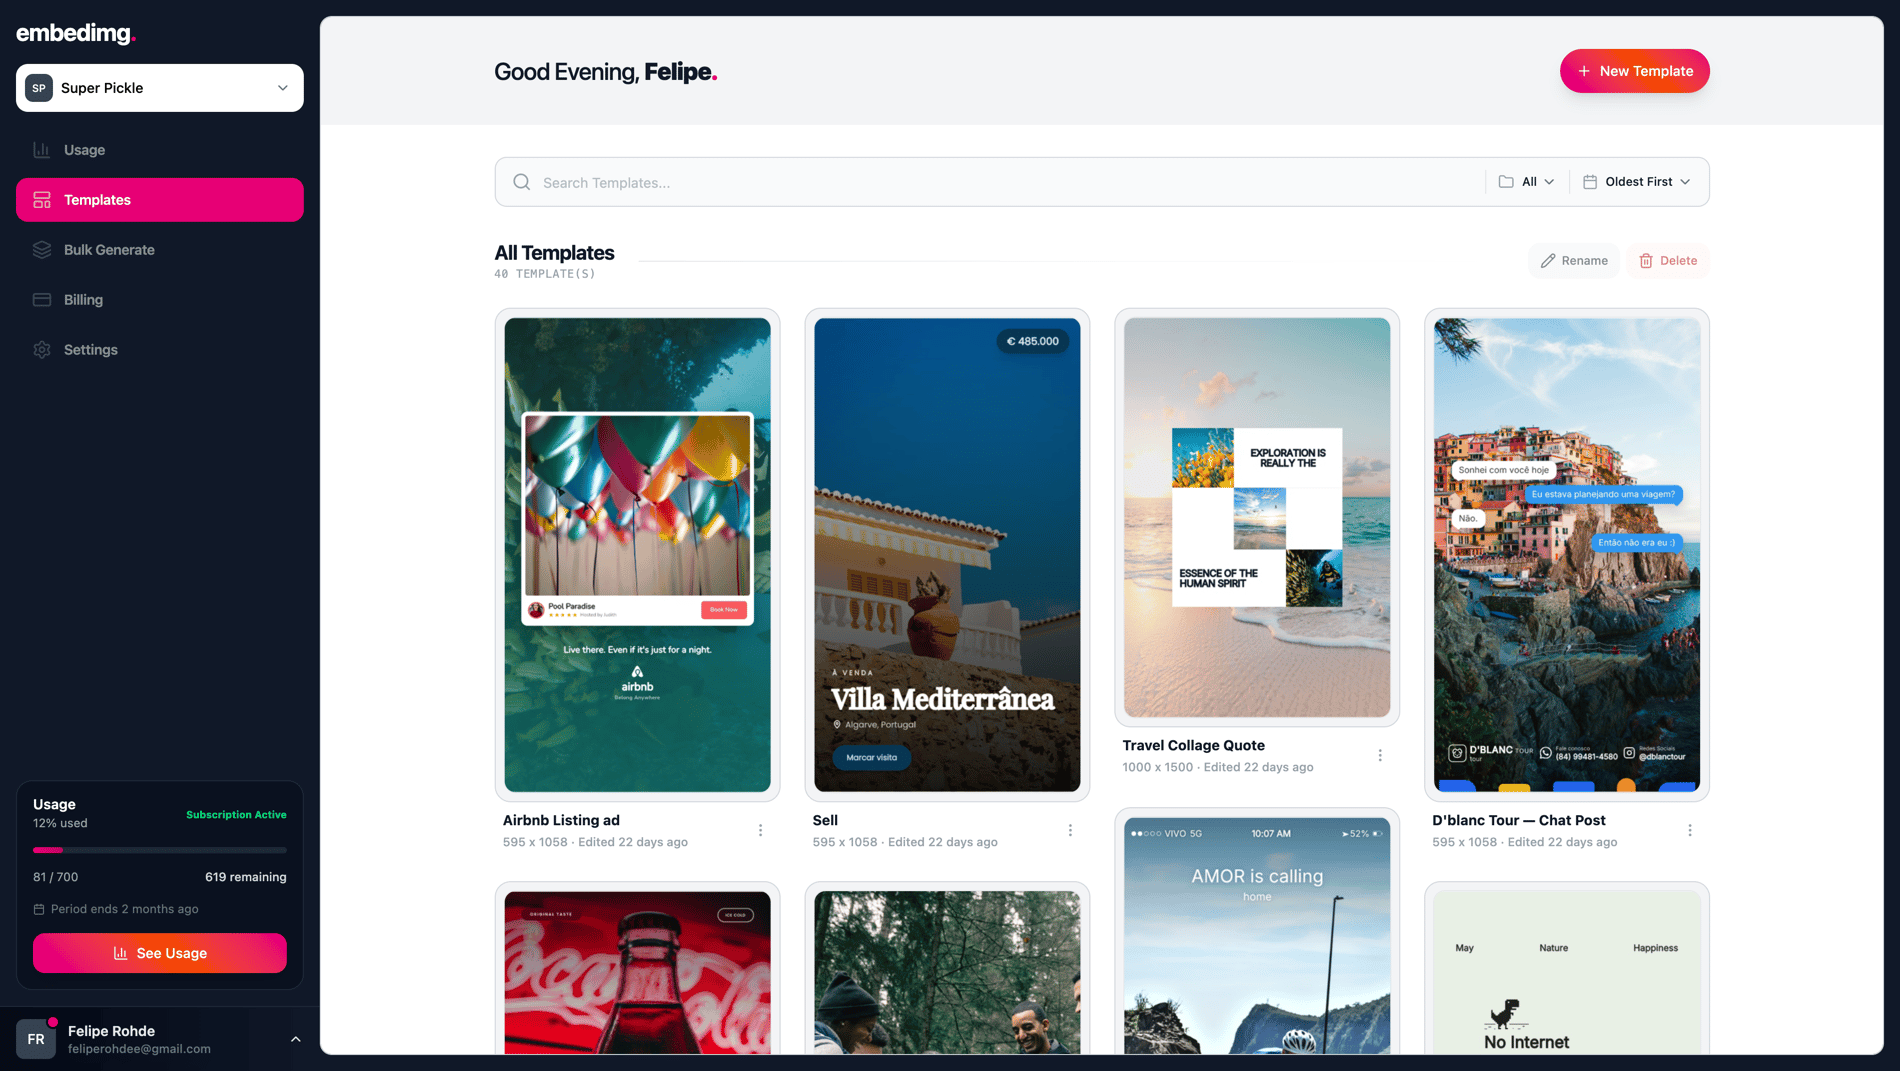Screen dimensions: 1900x1071
Task: Click the See Usage button
Action: coord(160,954)
